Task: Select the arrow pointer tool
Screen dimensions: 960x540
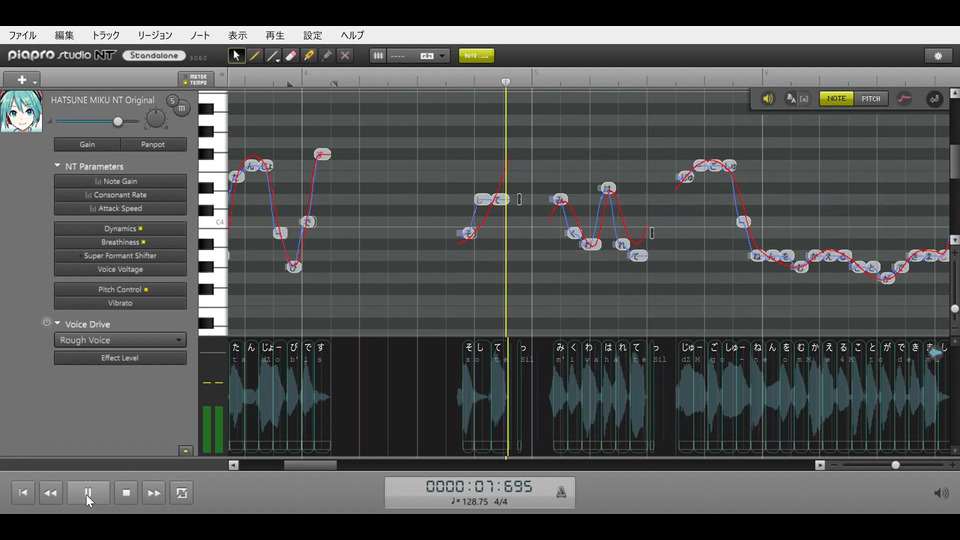Action: coord(237,56)
